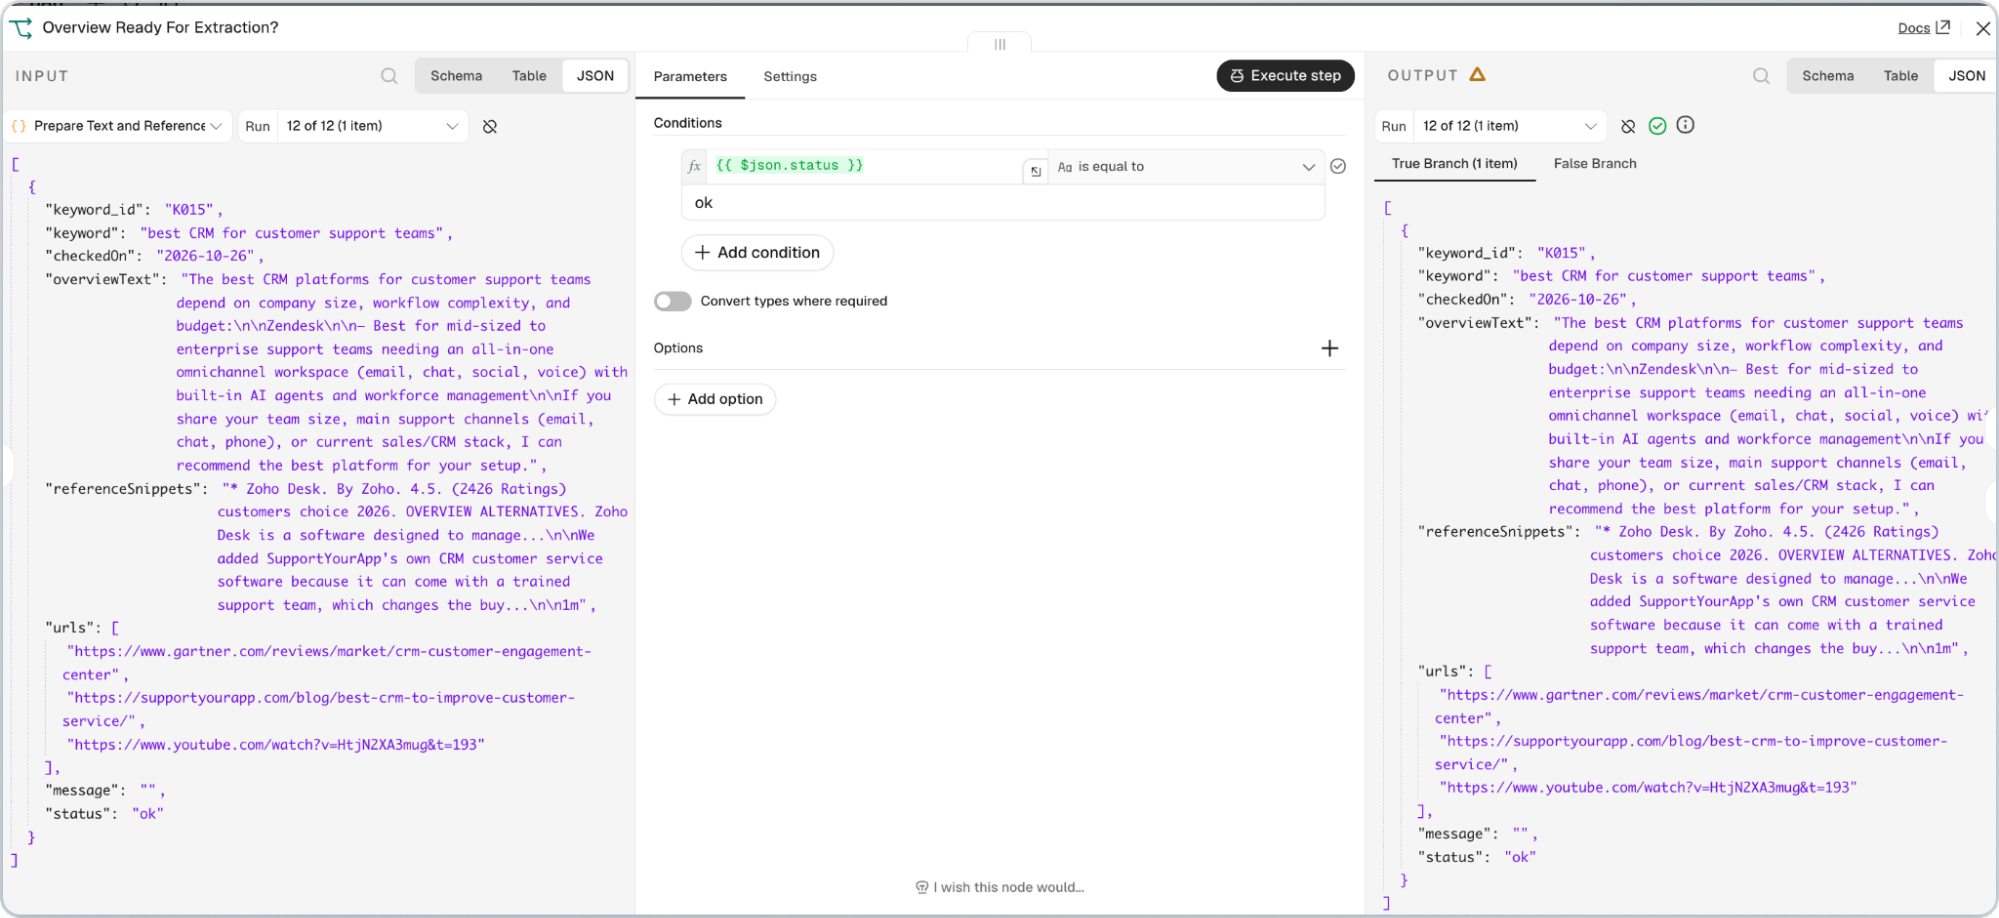Close the node details panel
1999x918 pixels.
(x=1983, y=28)
